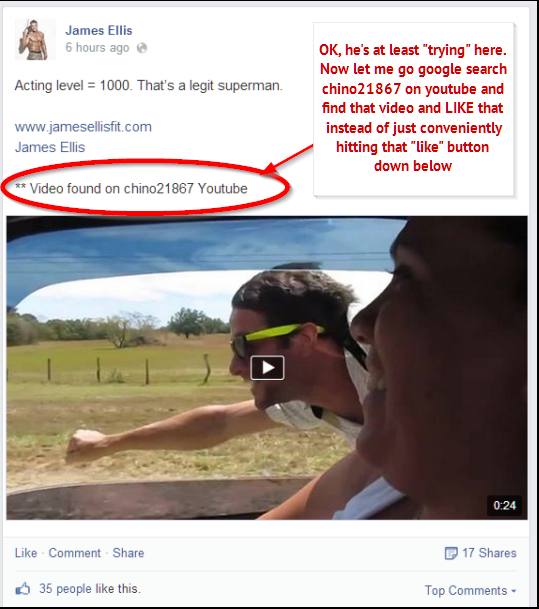Open the Top Comments sorting dropdown
This screenshot has width=539, height=609.
(x=470, y=590)
